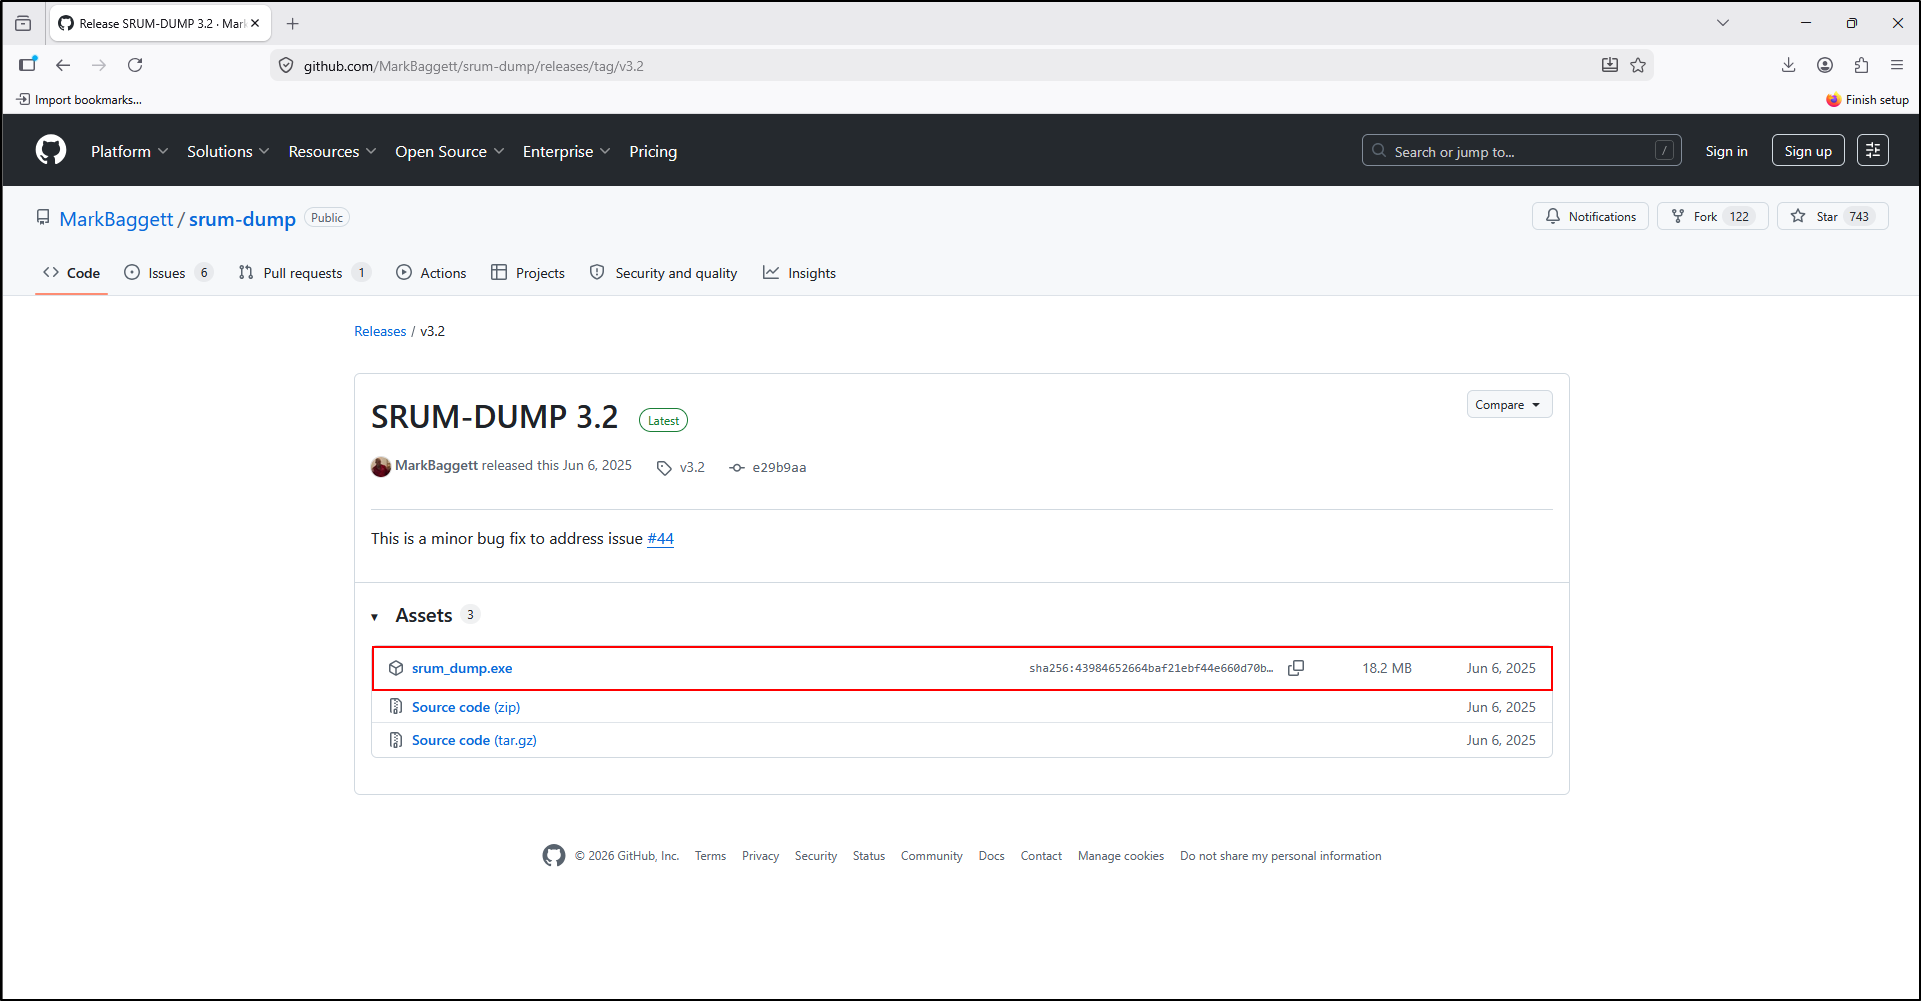The width and height of the screenshot is (1921, 1001).
Task: Download Source code (zip)
Action: (x=466, y=707)
